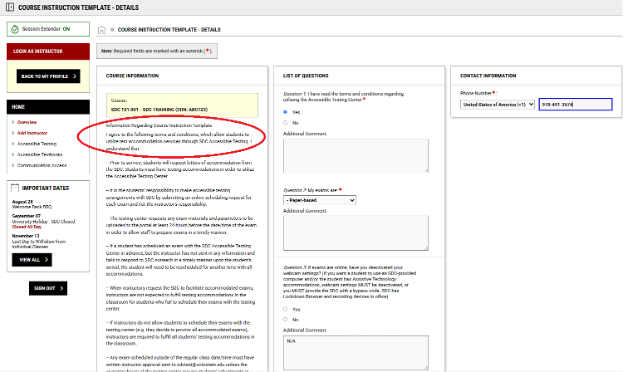Click the Contact Information panel heading

click(x=488, y=76)
